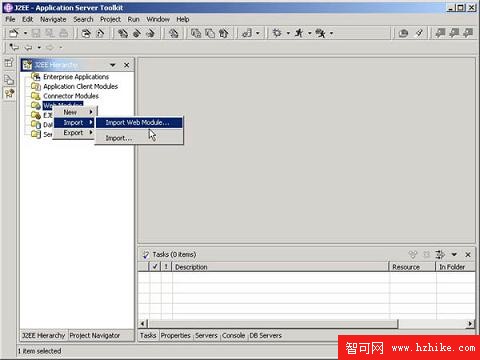Click the Save toolbar icon

(x=36, y=33)
